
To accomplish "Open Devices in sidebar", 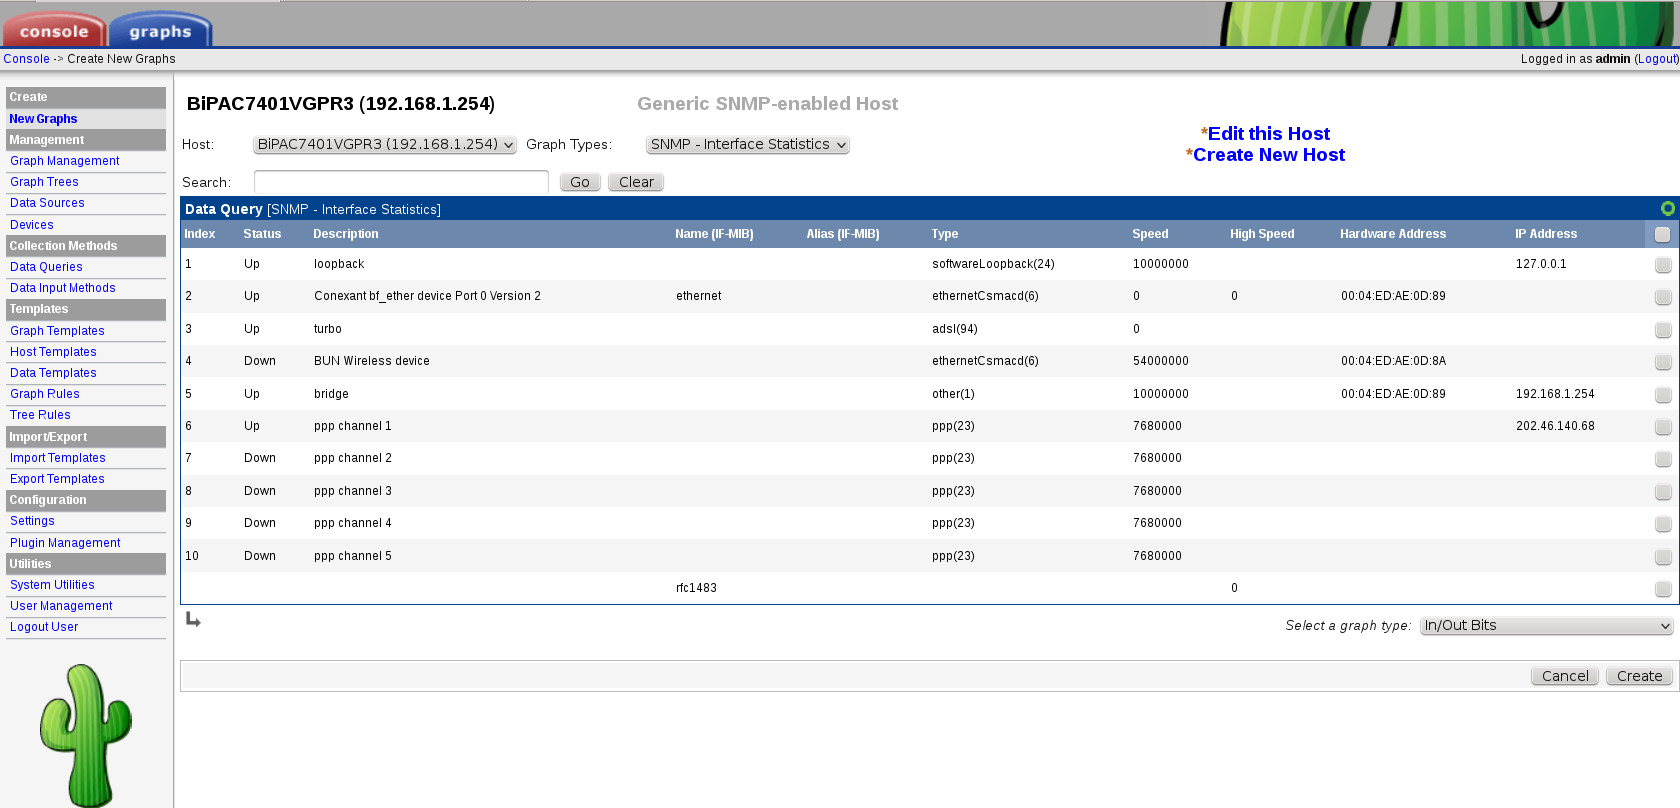I will point(32,225).
